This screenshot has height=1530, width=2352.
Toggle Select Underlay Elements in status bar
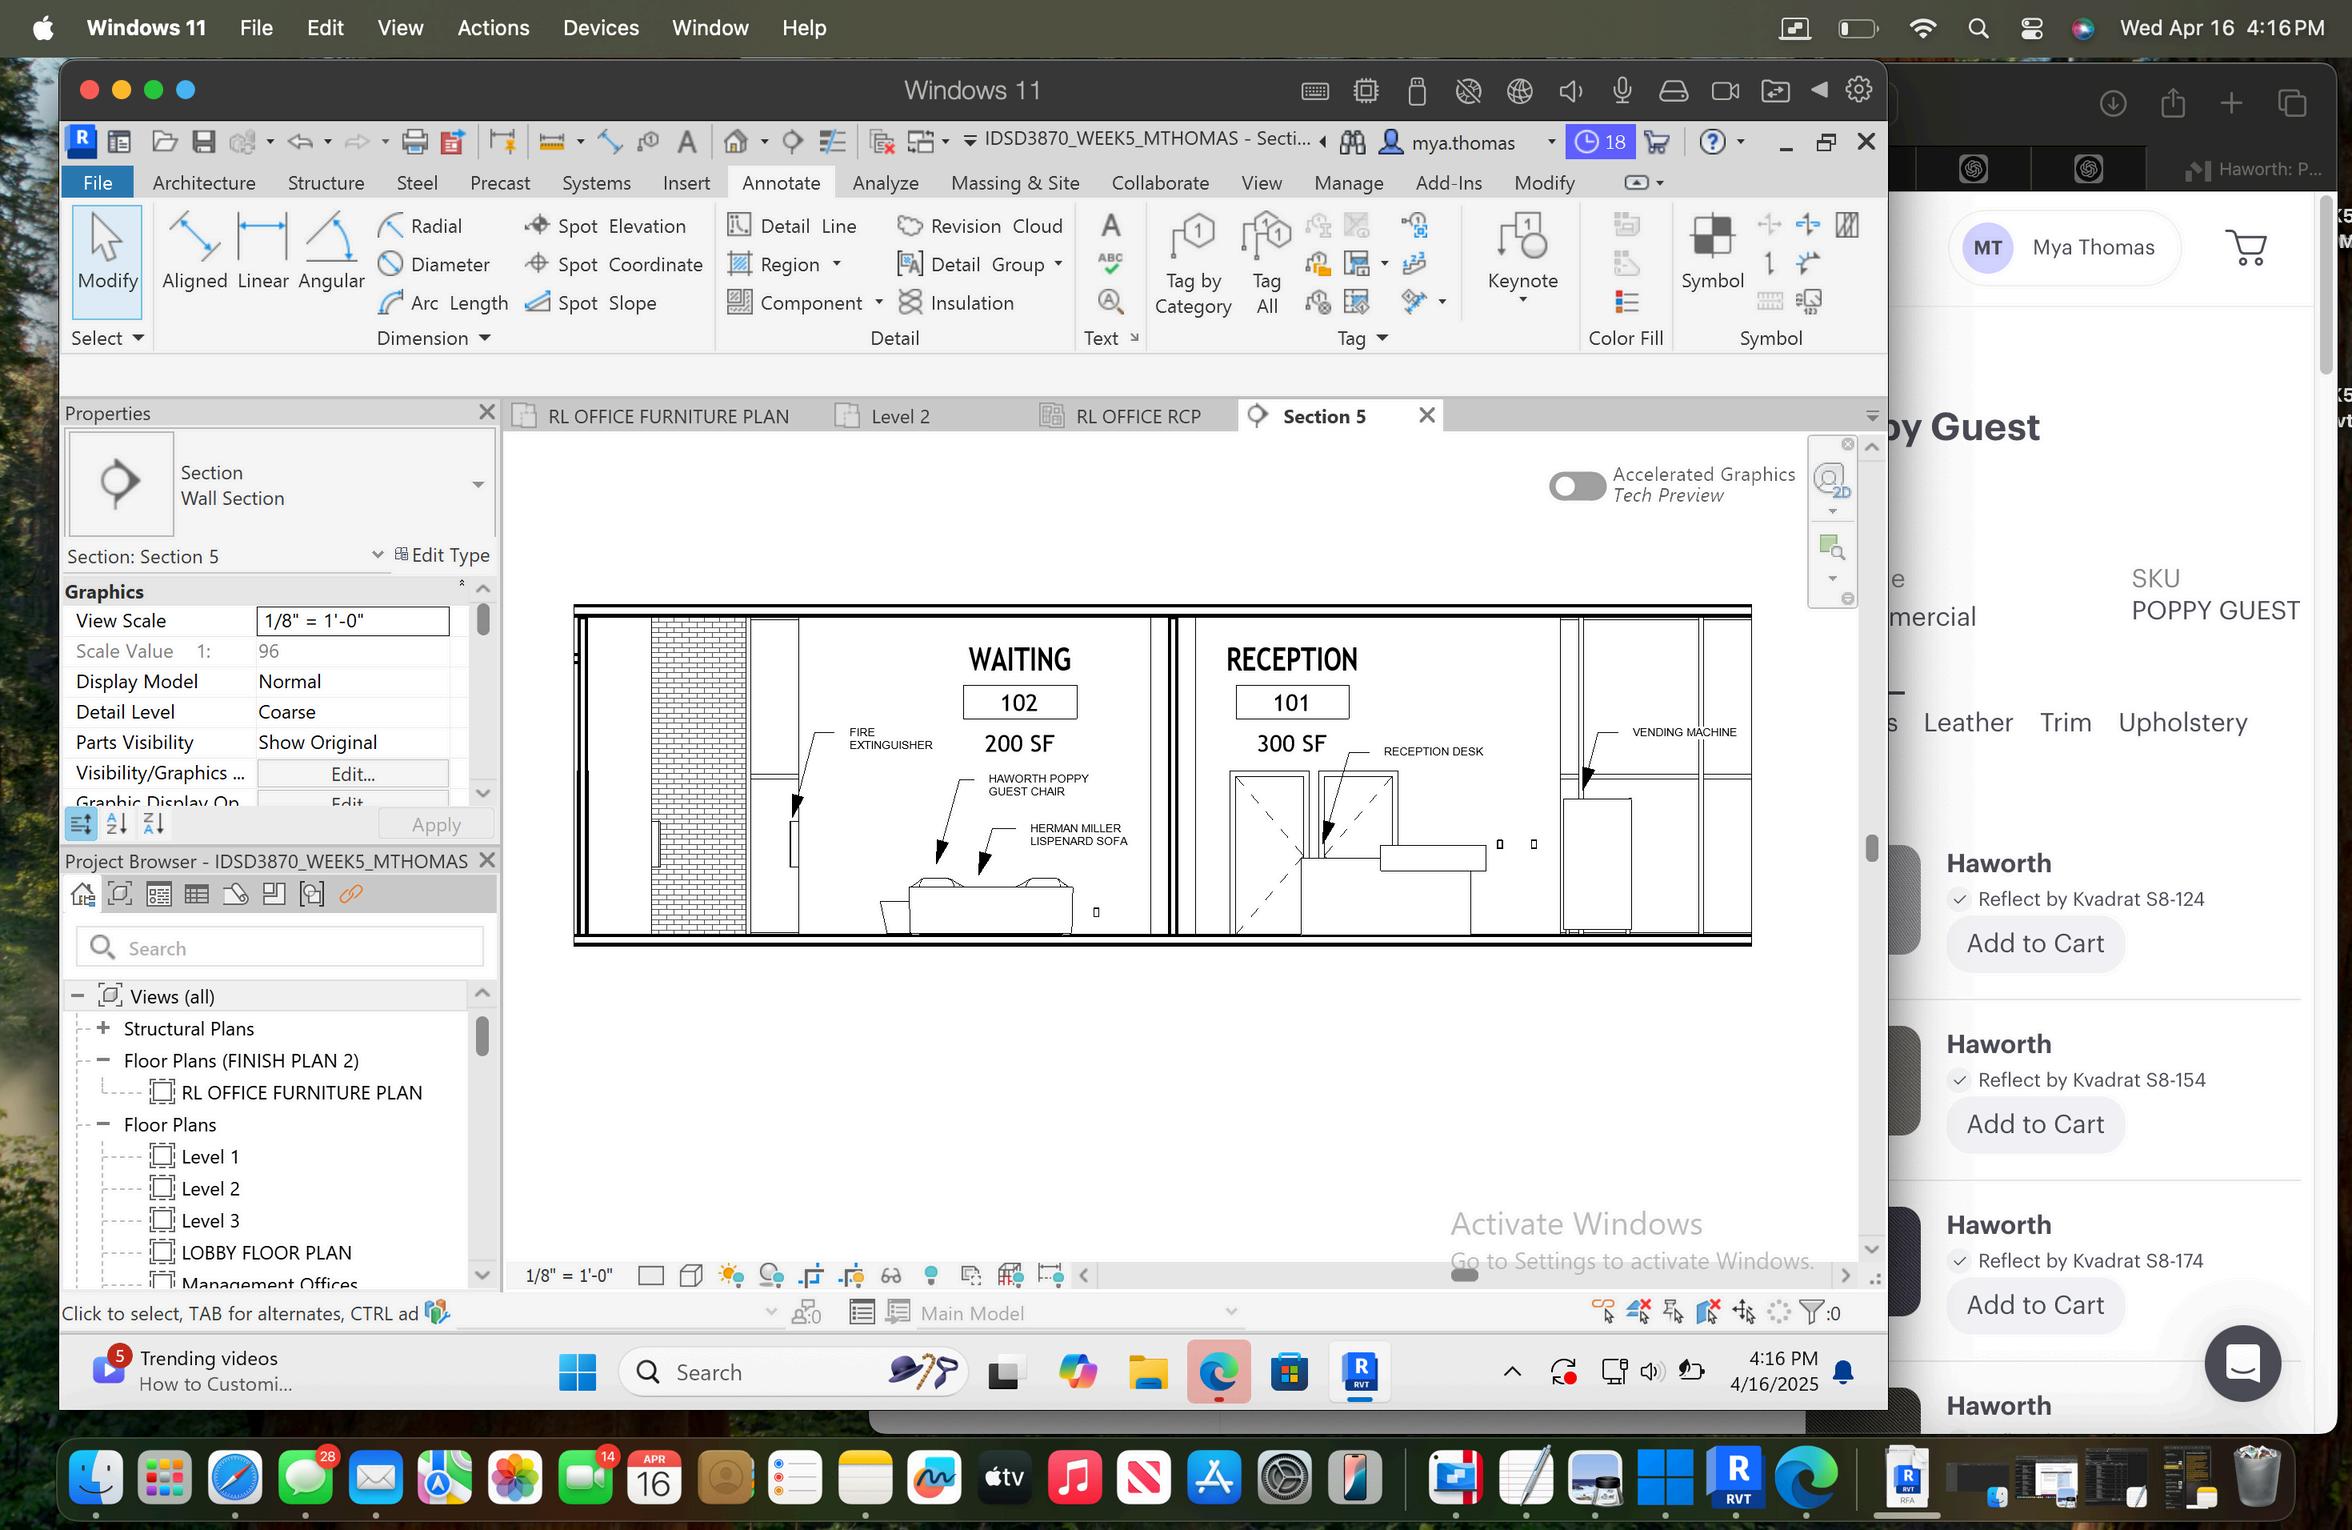[1638, 1312]
